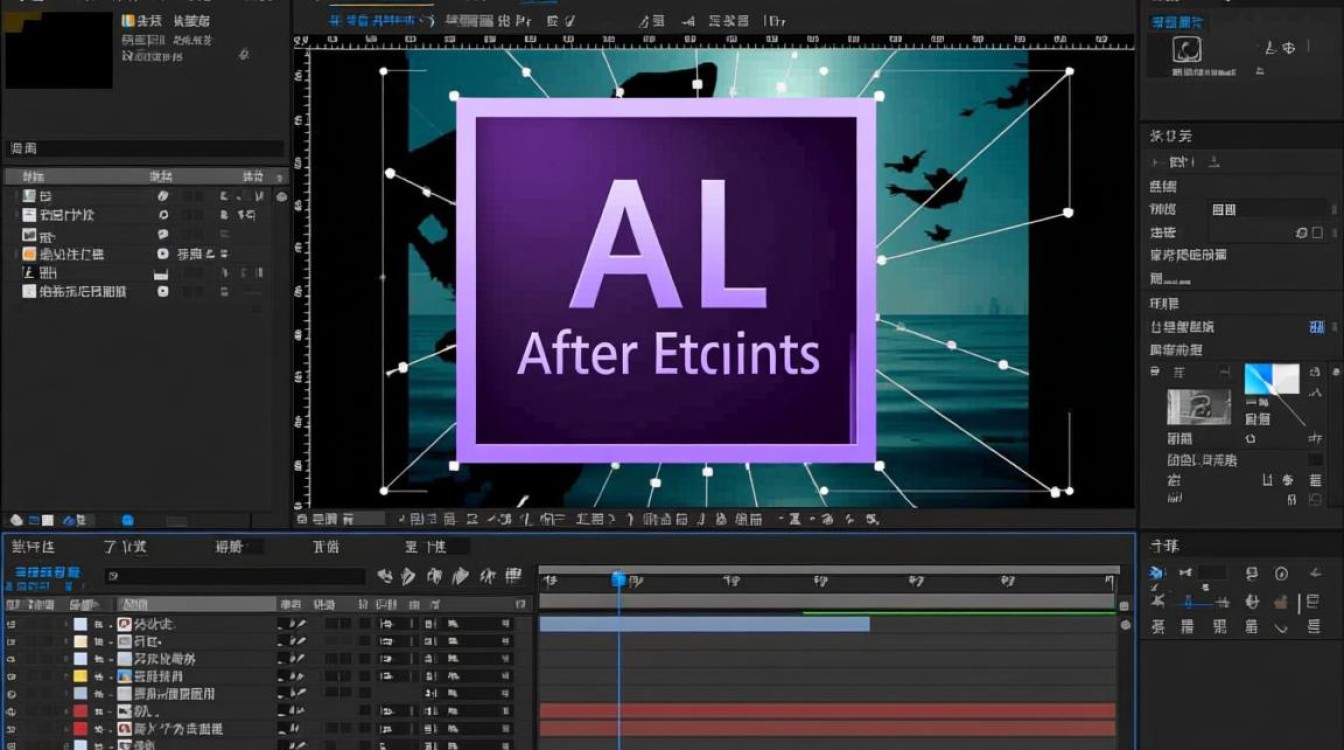Click the yellow layer label color swatch
This screenshot has height=750, width=1344.
[x=81, y=676]
